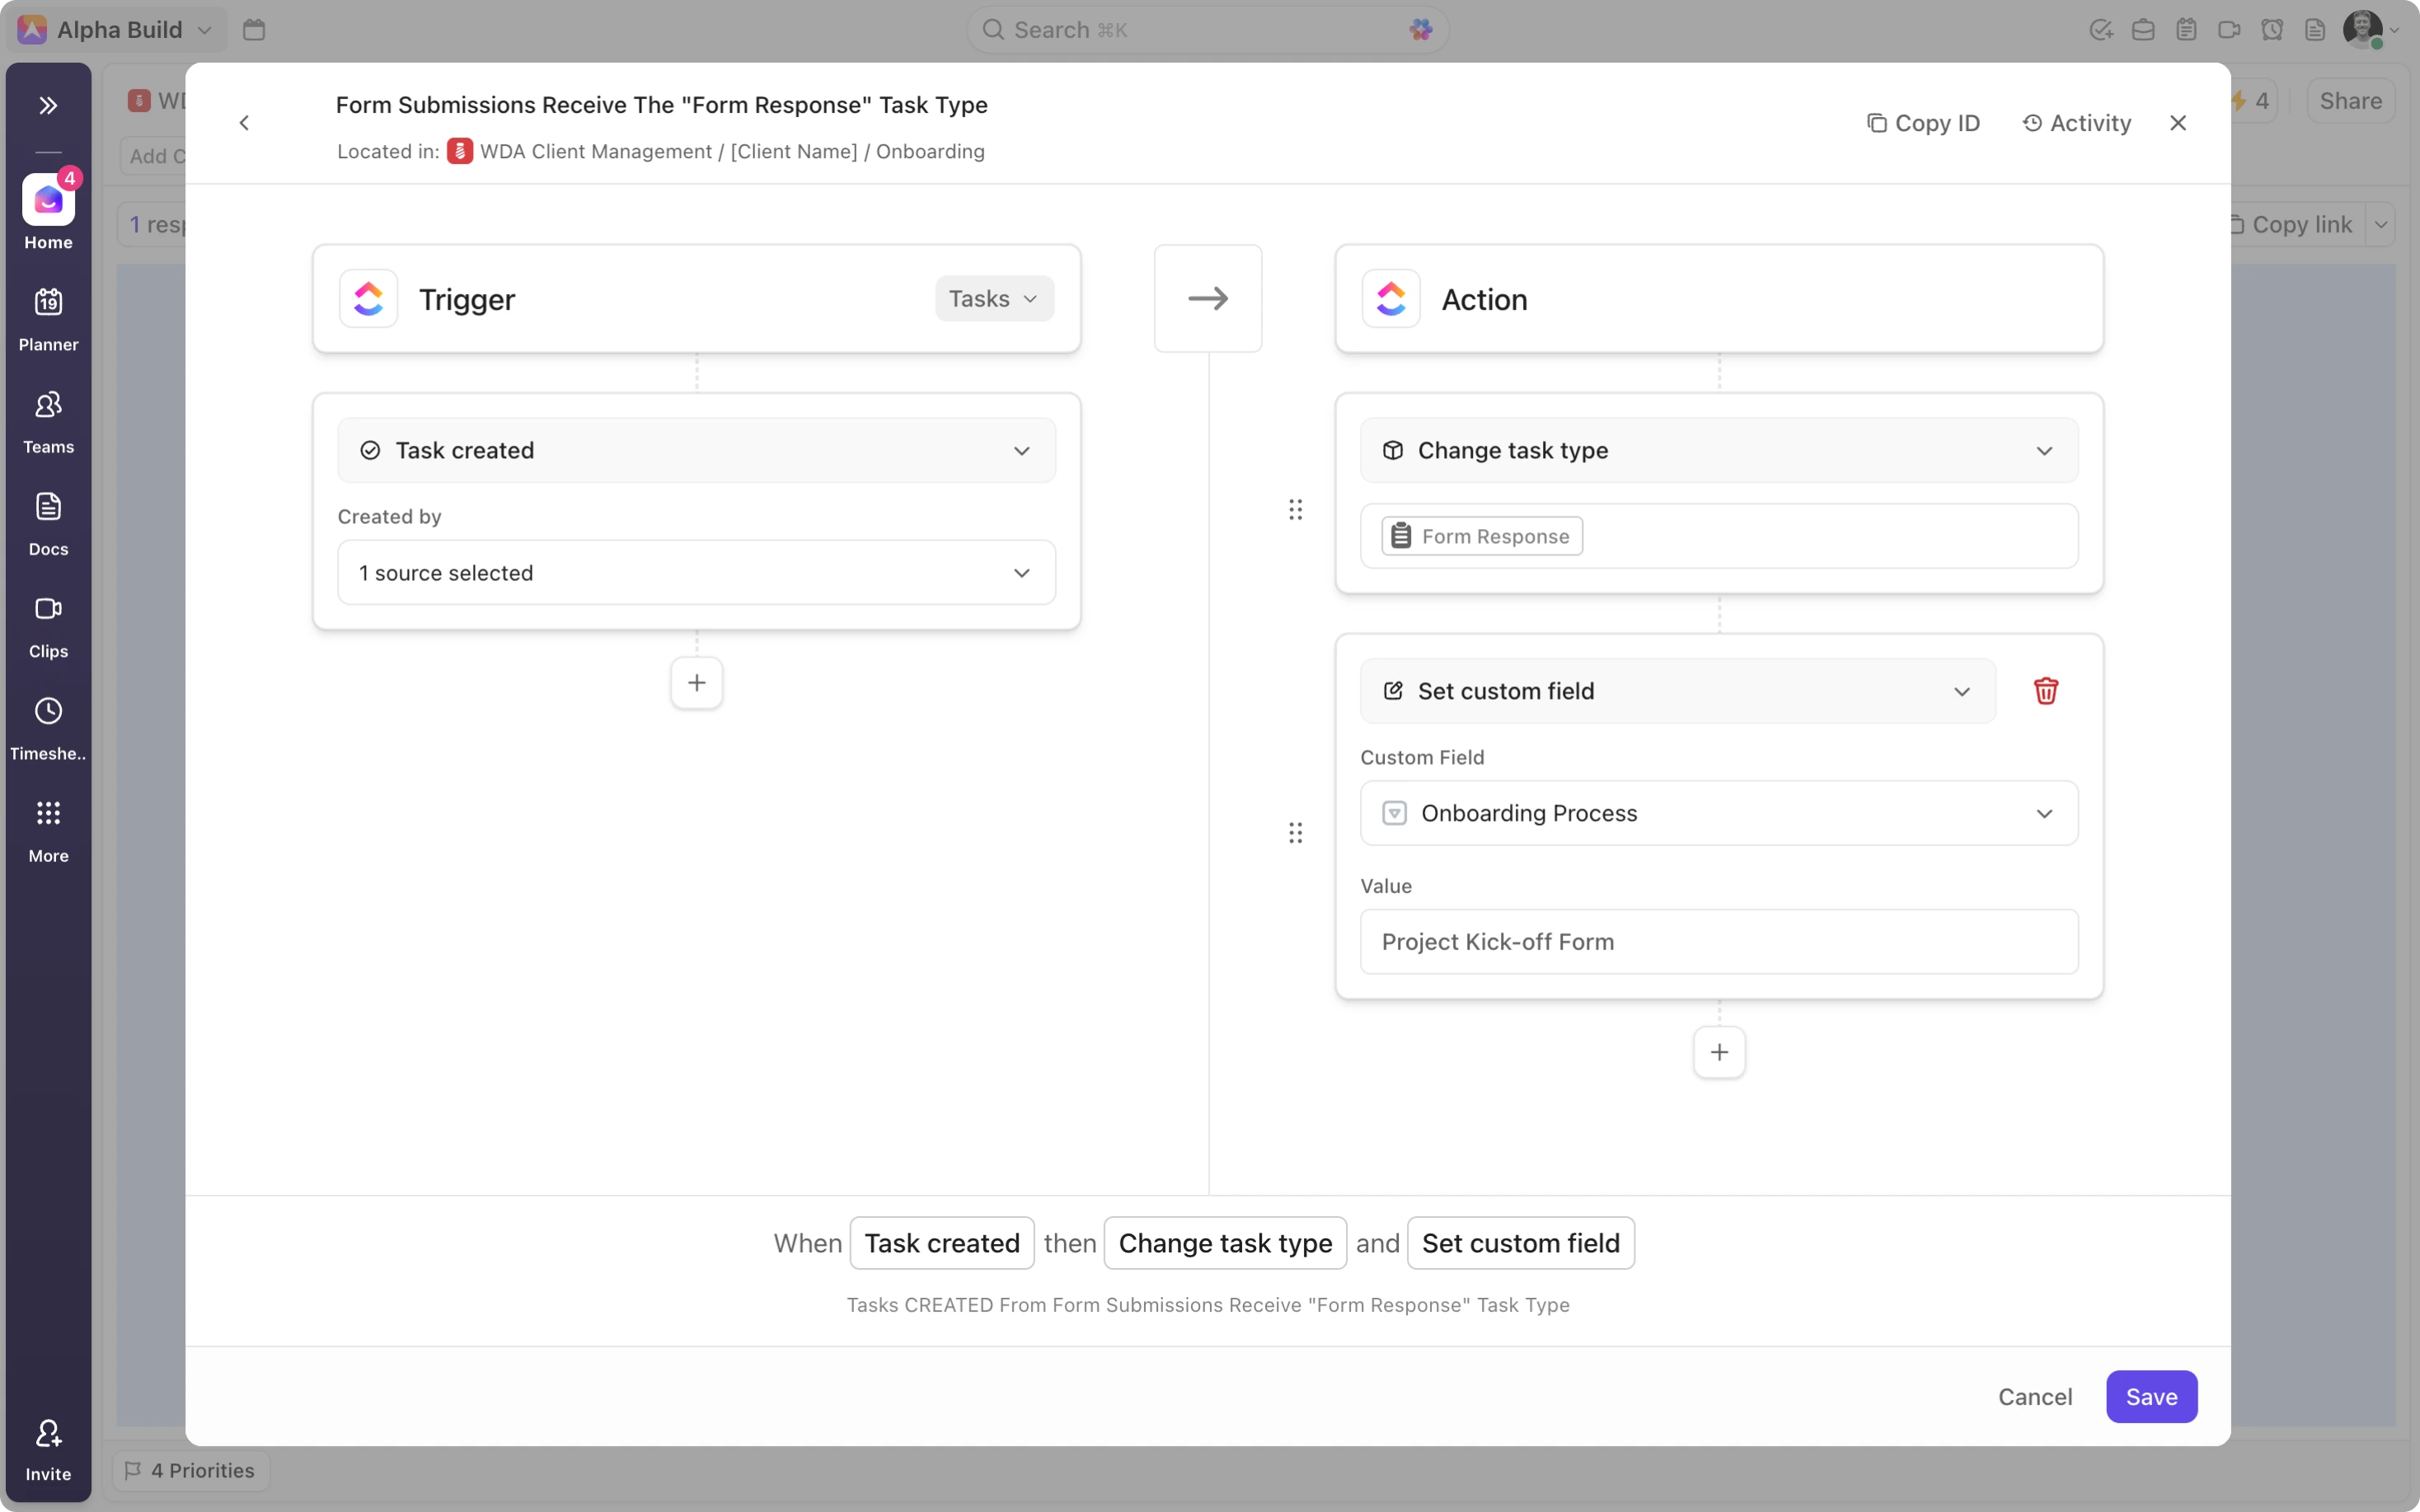Click the Project Kick-off Form value field
The height and width of the screenshot is (1512, 2420).
click(x=1718, y=942)
